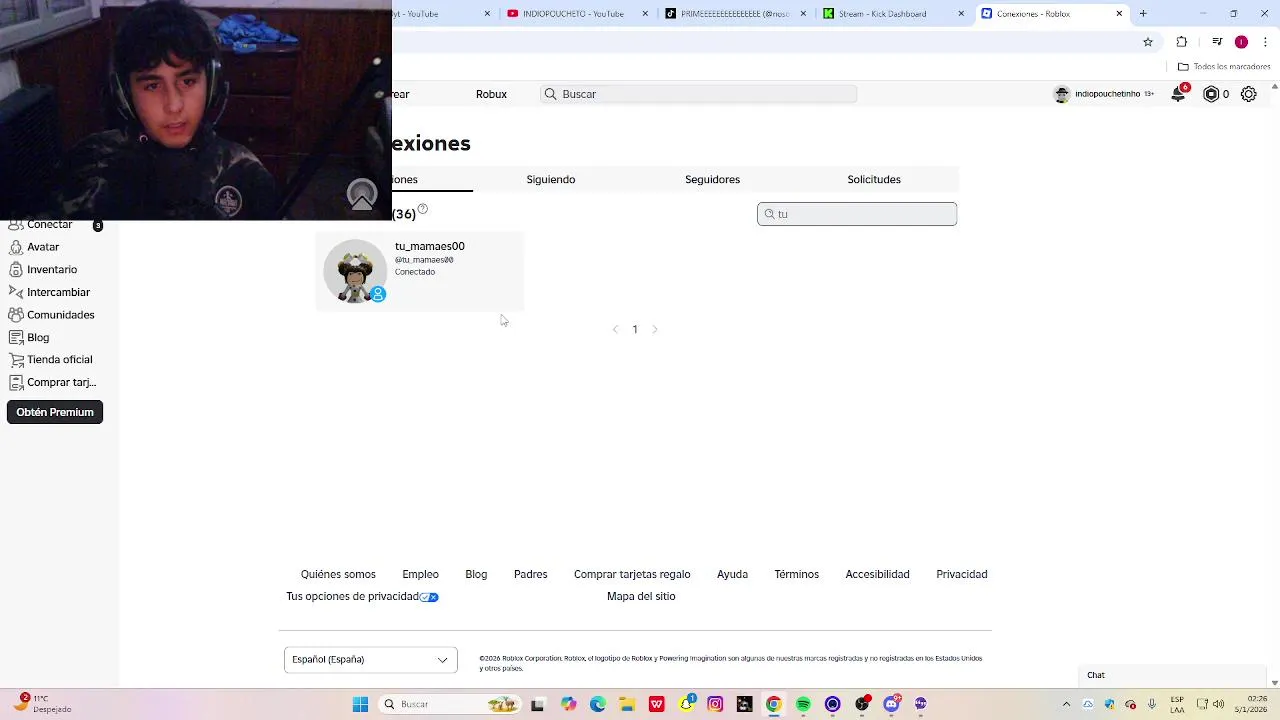Open Blog in the sidebar
This screenshot has height=720, width=1280.
[x=29, y=338]
